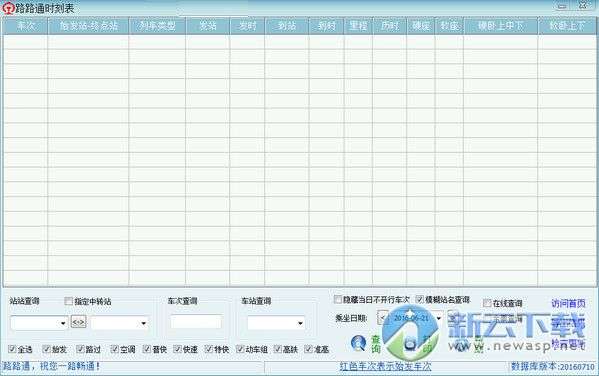Open the 访问首页 link
The width and height of the screenshot is (599, 376).
pyautogui.click(x=568, y=303)
